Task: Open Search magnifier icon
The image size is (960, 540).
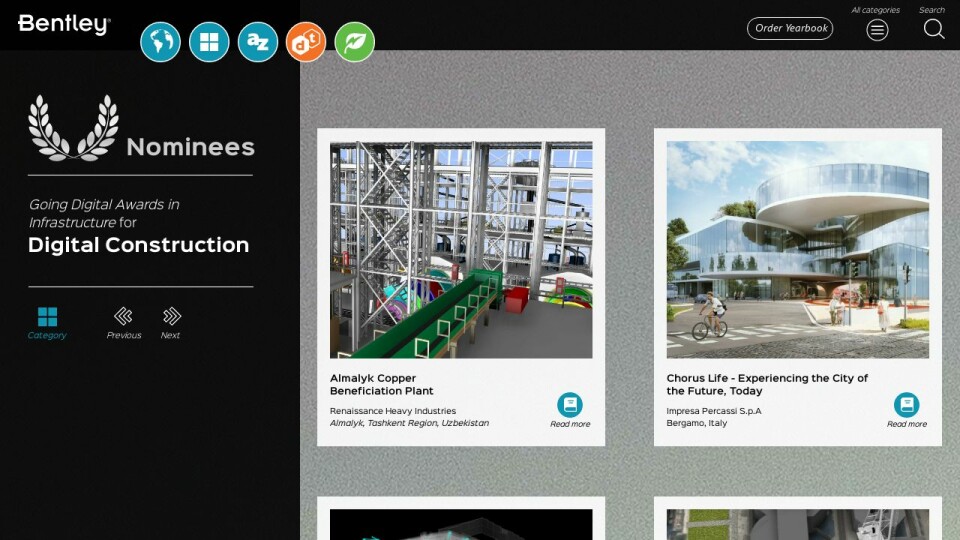Action: [934, 29]
